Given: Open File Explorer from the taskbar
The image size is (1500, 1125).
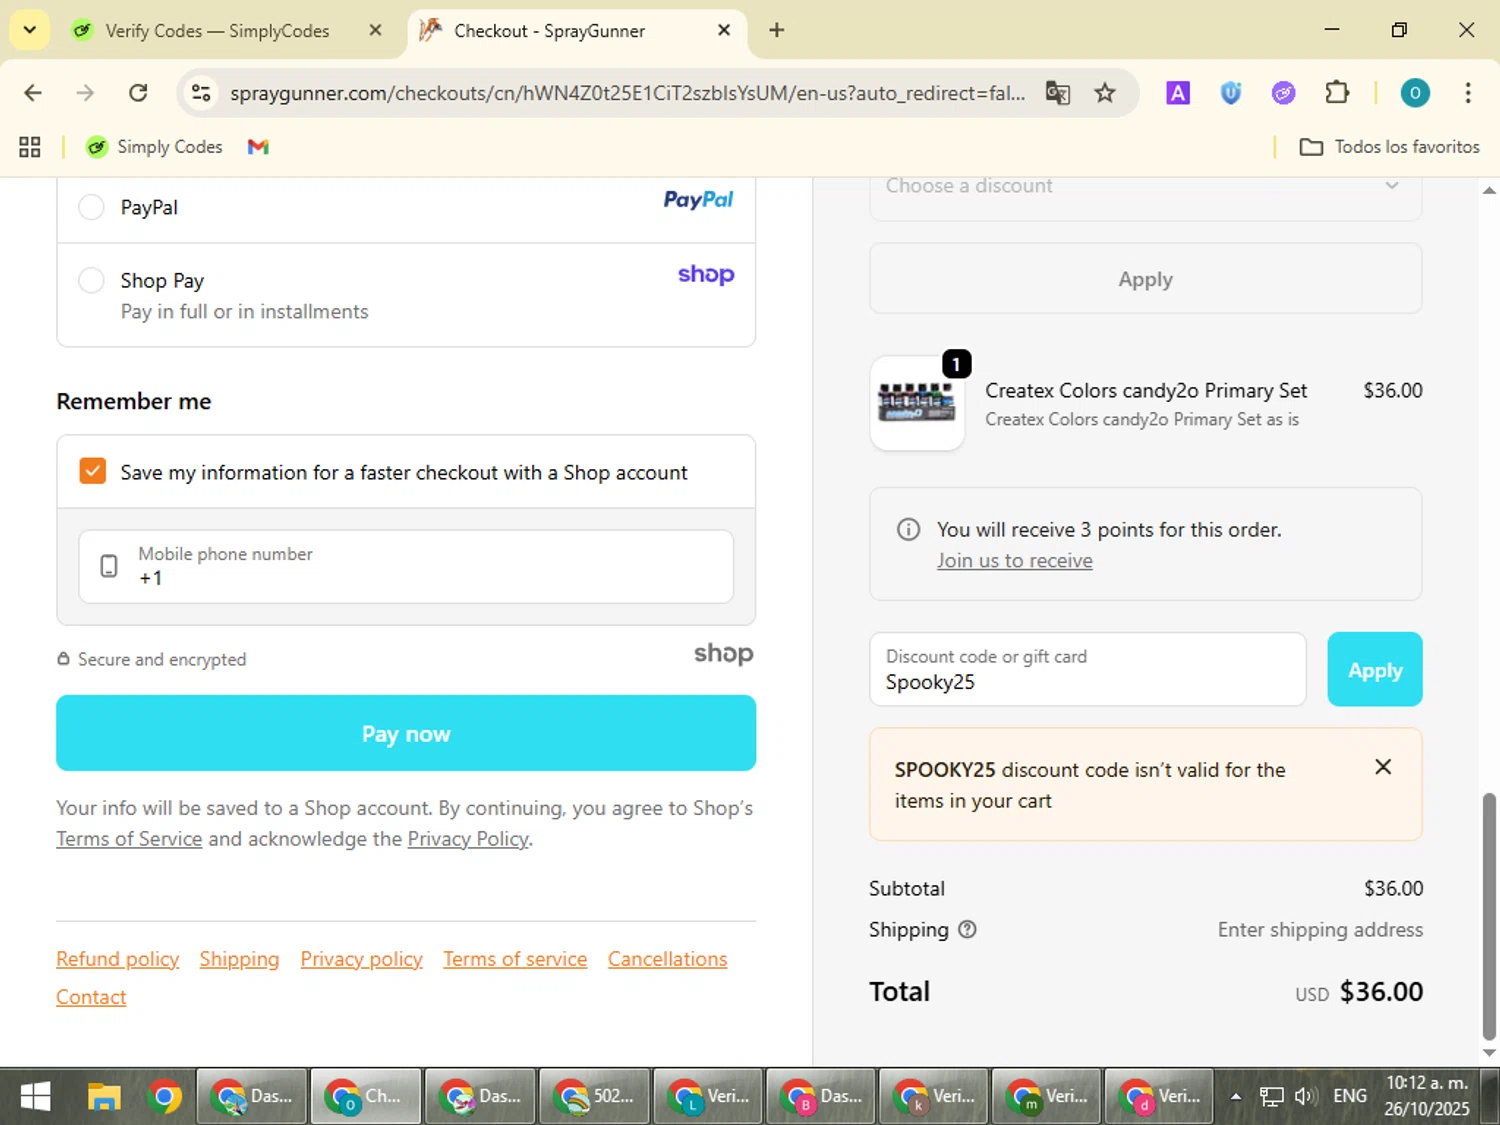Looking at the screenshot, I should pos(103,1097).
